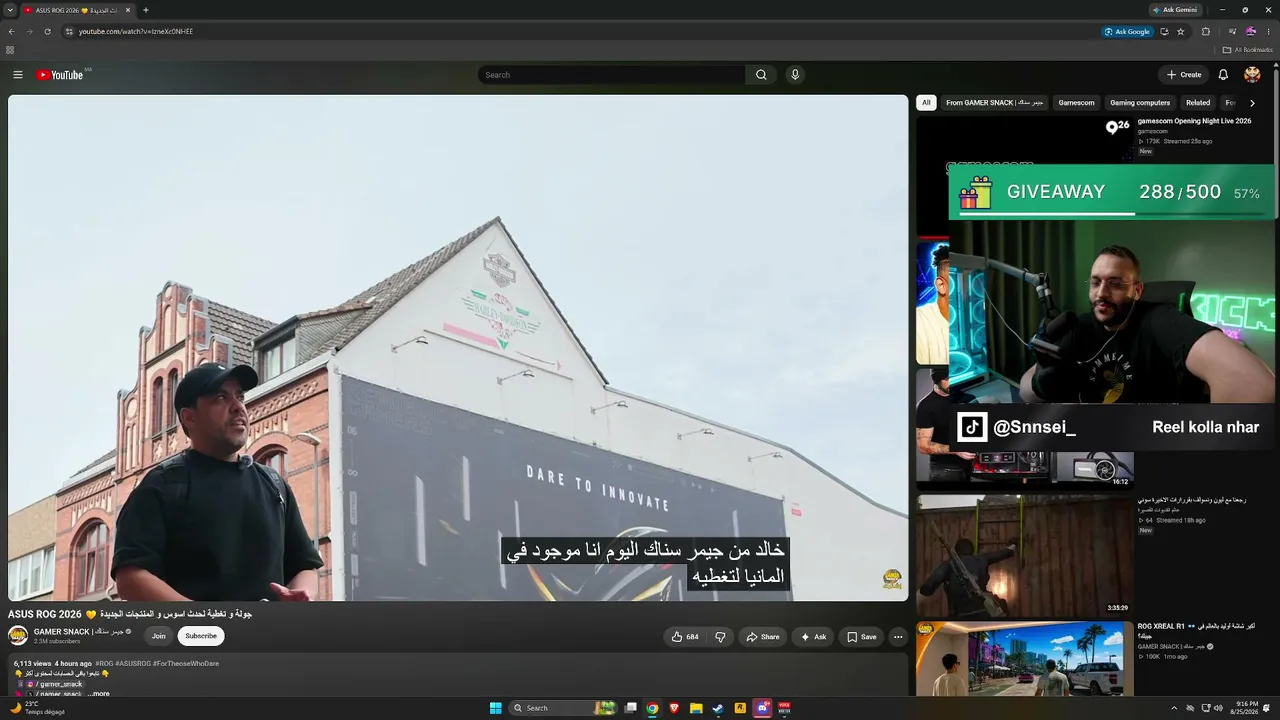
Task: Like the video with thumbs up
Action: coord(685,637)
